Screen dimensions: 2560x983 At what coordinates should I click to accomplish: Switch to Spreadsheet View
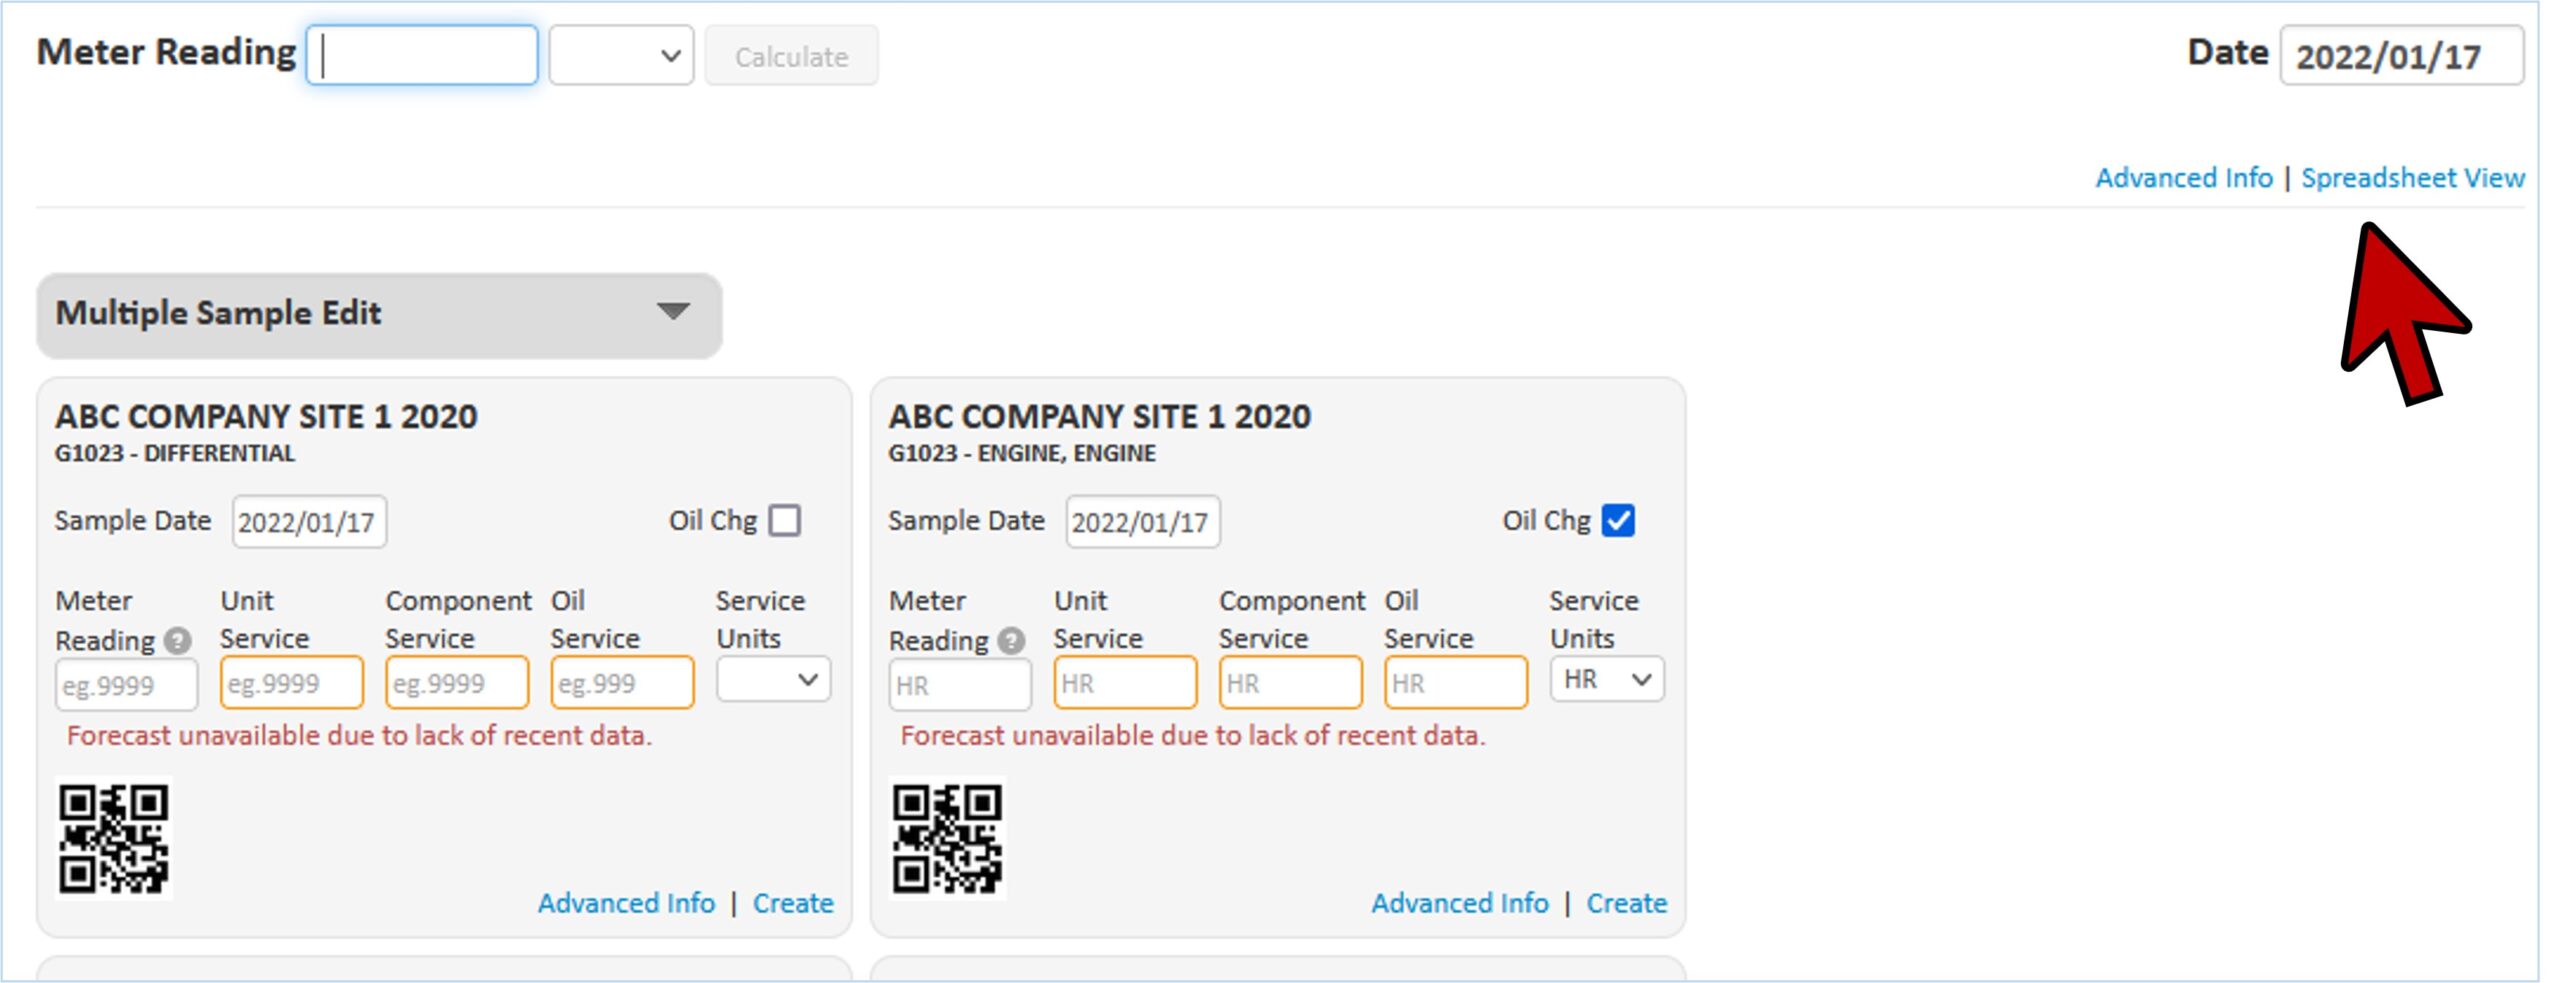[x=2412, y=178]
